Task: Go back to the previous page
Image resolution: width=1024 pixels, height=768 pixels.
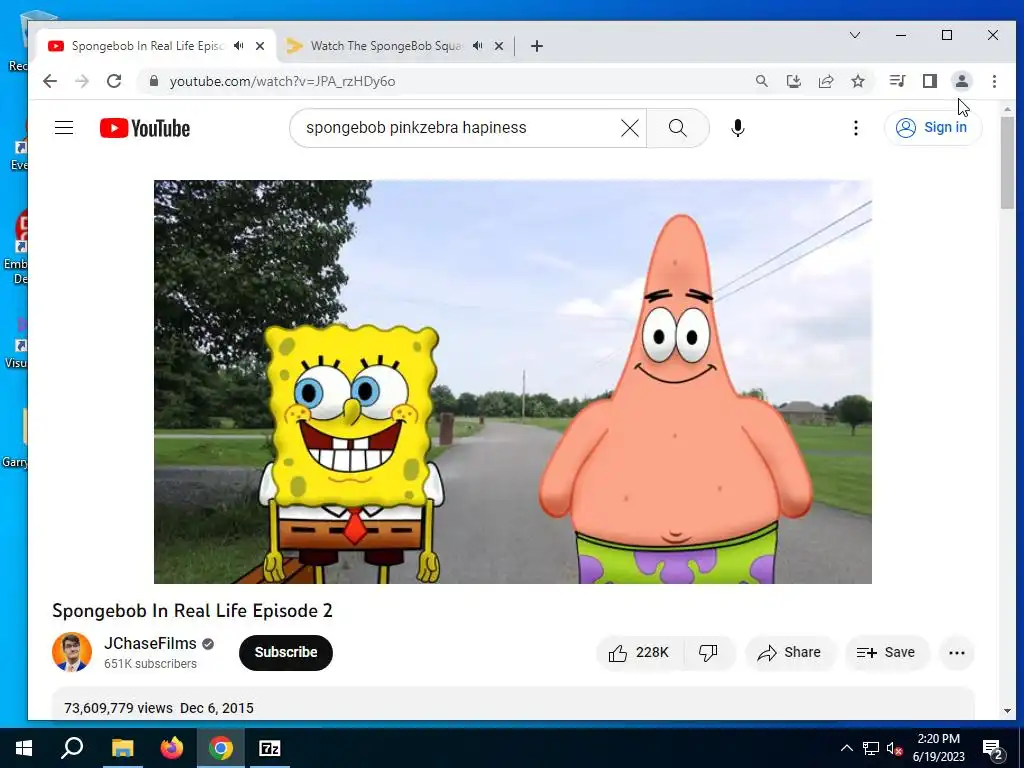Action: [50, 81]
